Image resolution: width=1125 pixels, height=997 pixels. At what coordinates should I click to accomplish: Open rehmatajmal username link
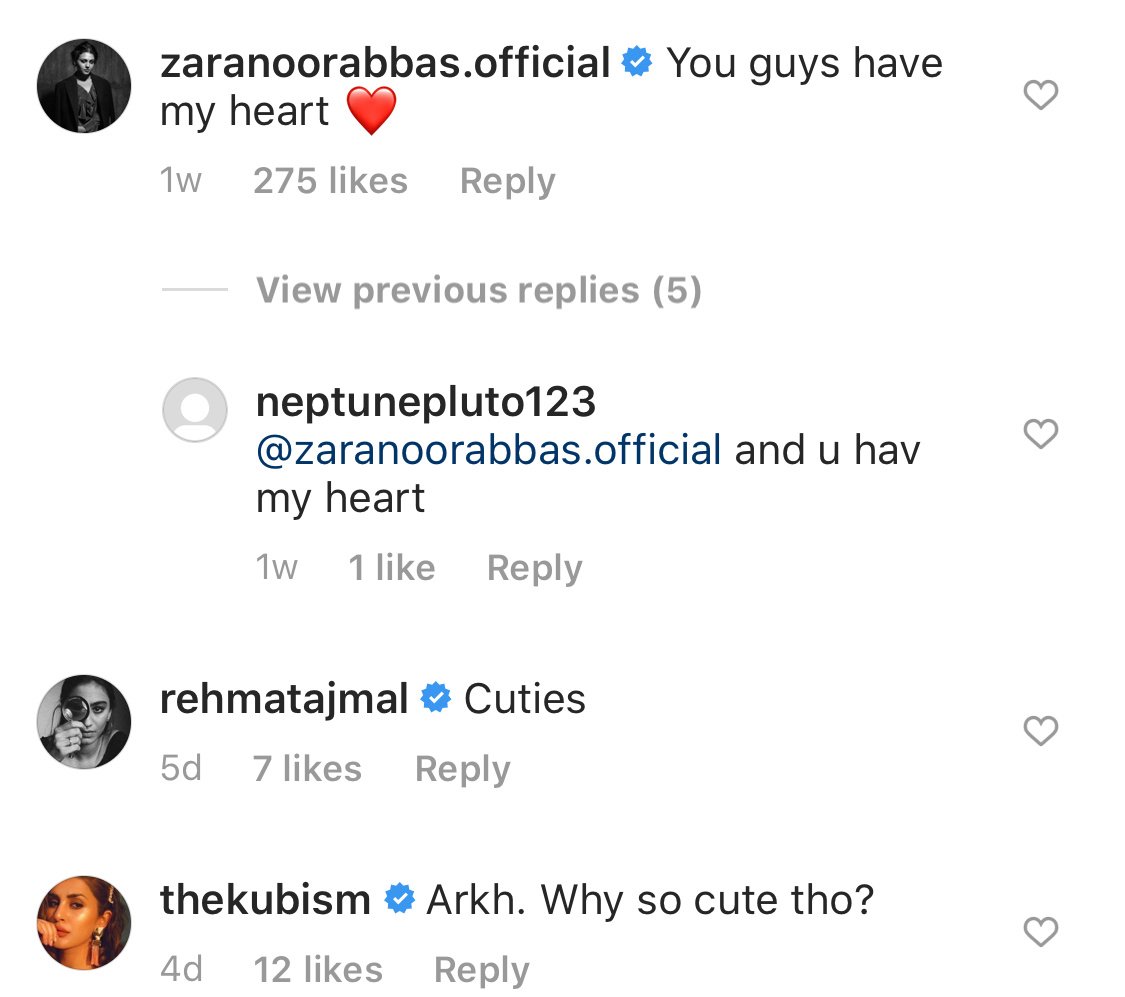(284, 699)
